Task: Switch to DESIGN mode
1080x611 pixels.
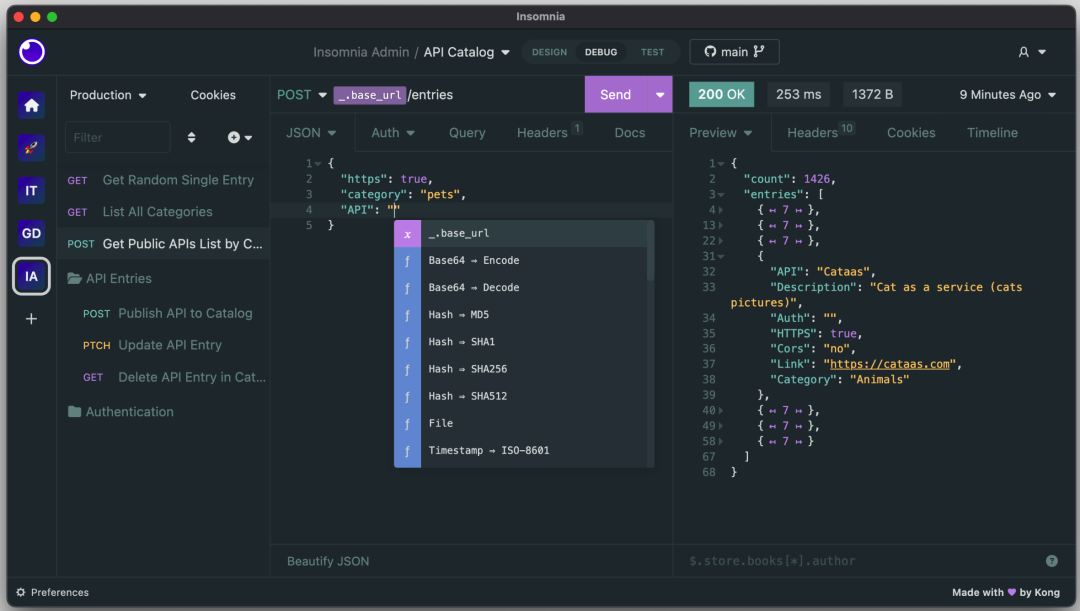Action: point(549,52)
